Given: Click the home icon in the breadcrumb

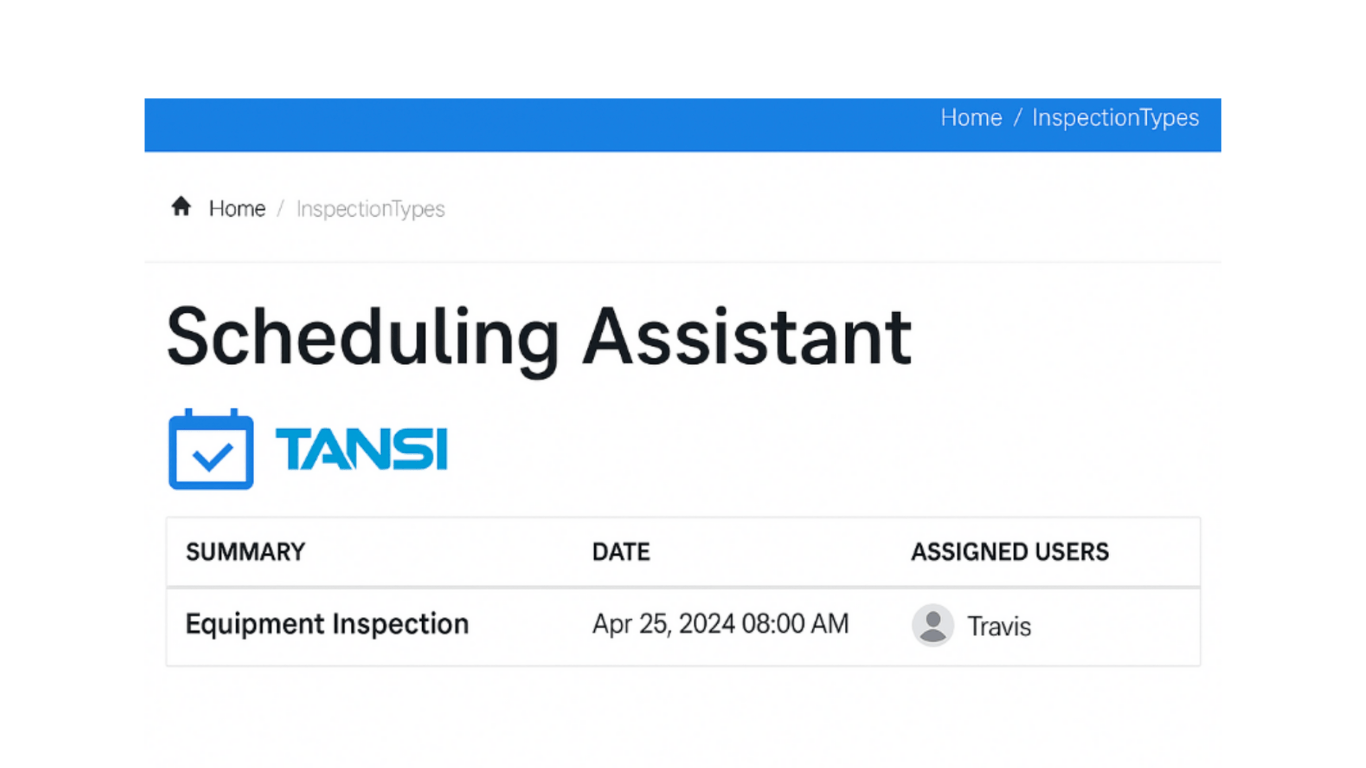Looking at the screenshot, I should coord(181,206).
